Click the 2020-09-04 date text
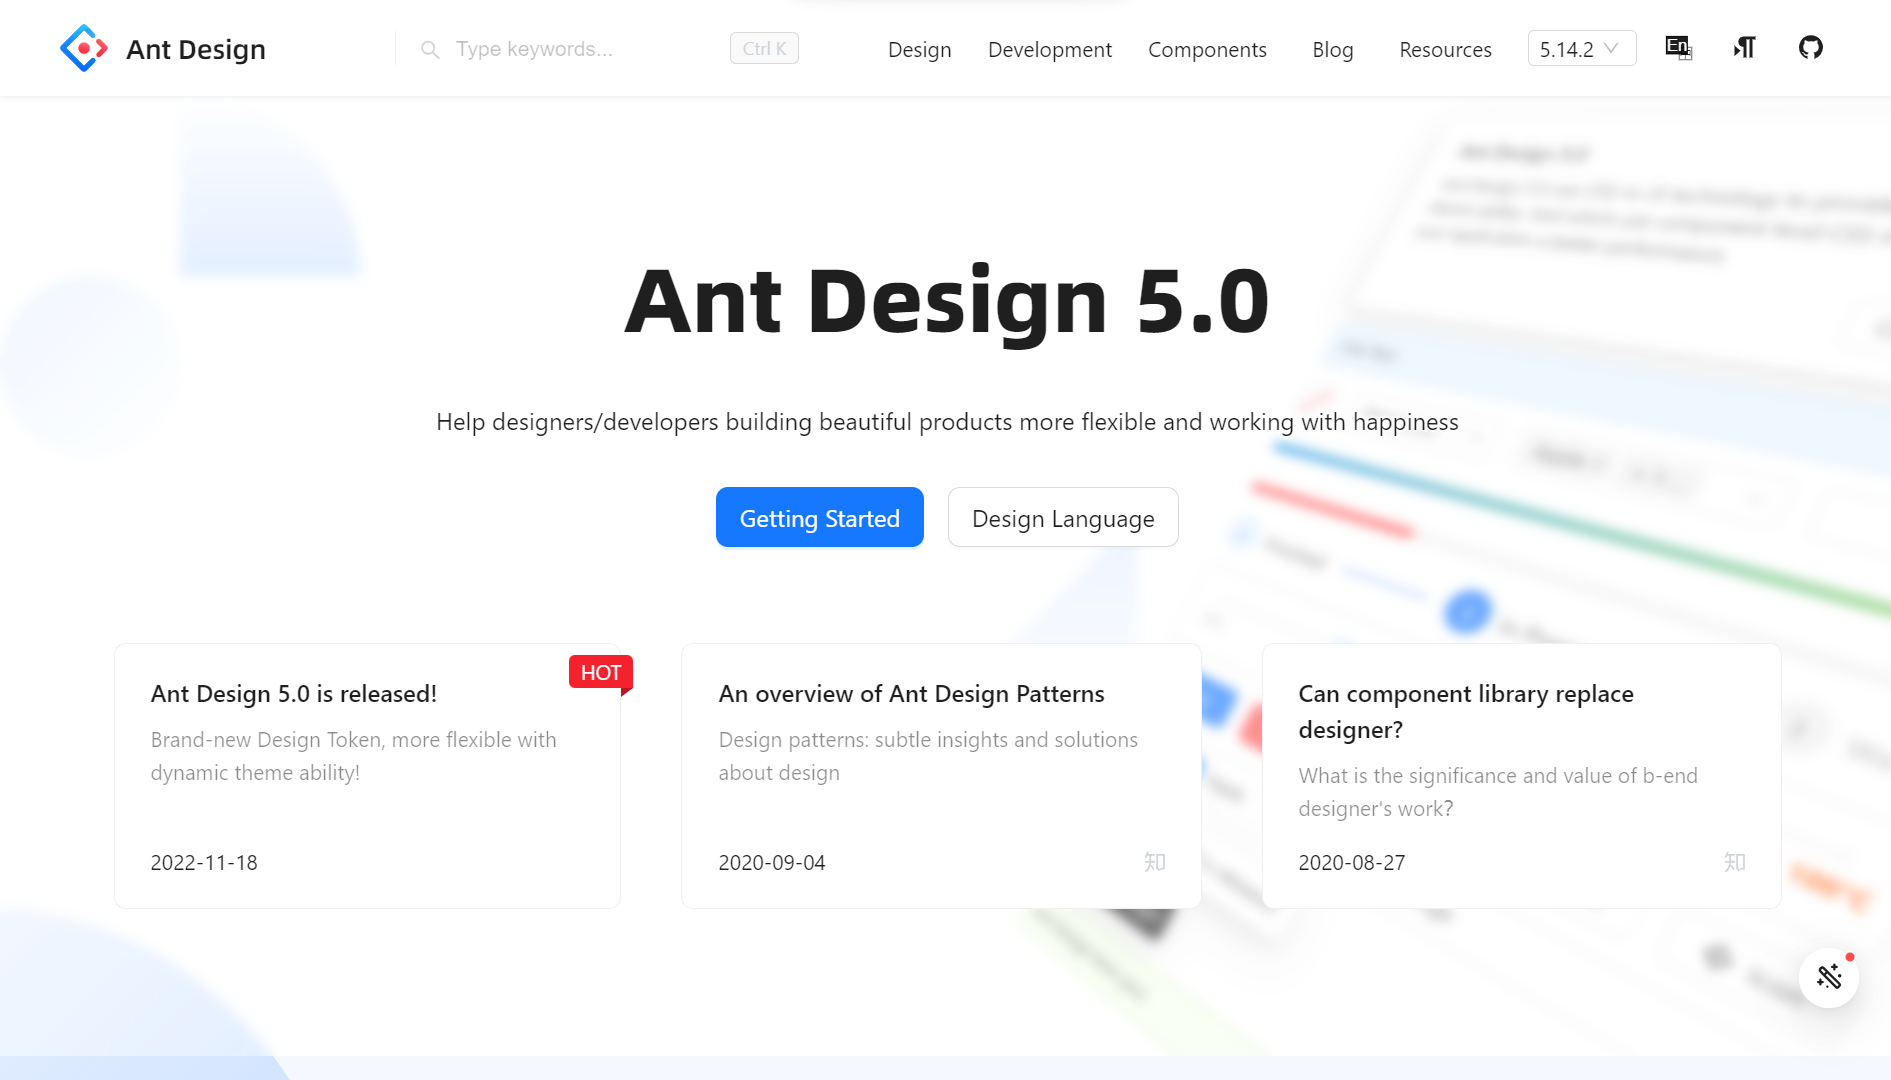1891x1080 pixels. click(772, 862)
